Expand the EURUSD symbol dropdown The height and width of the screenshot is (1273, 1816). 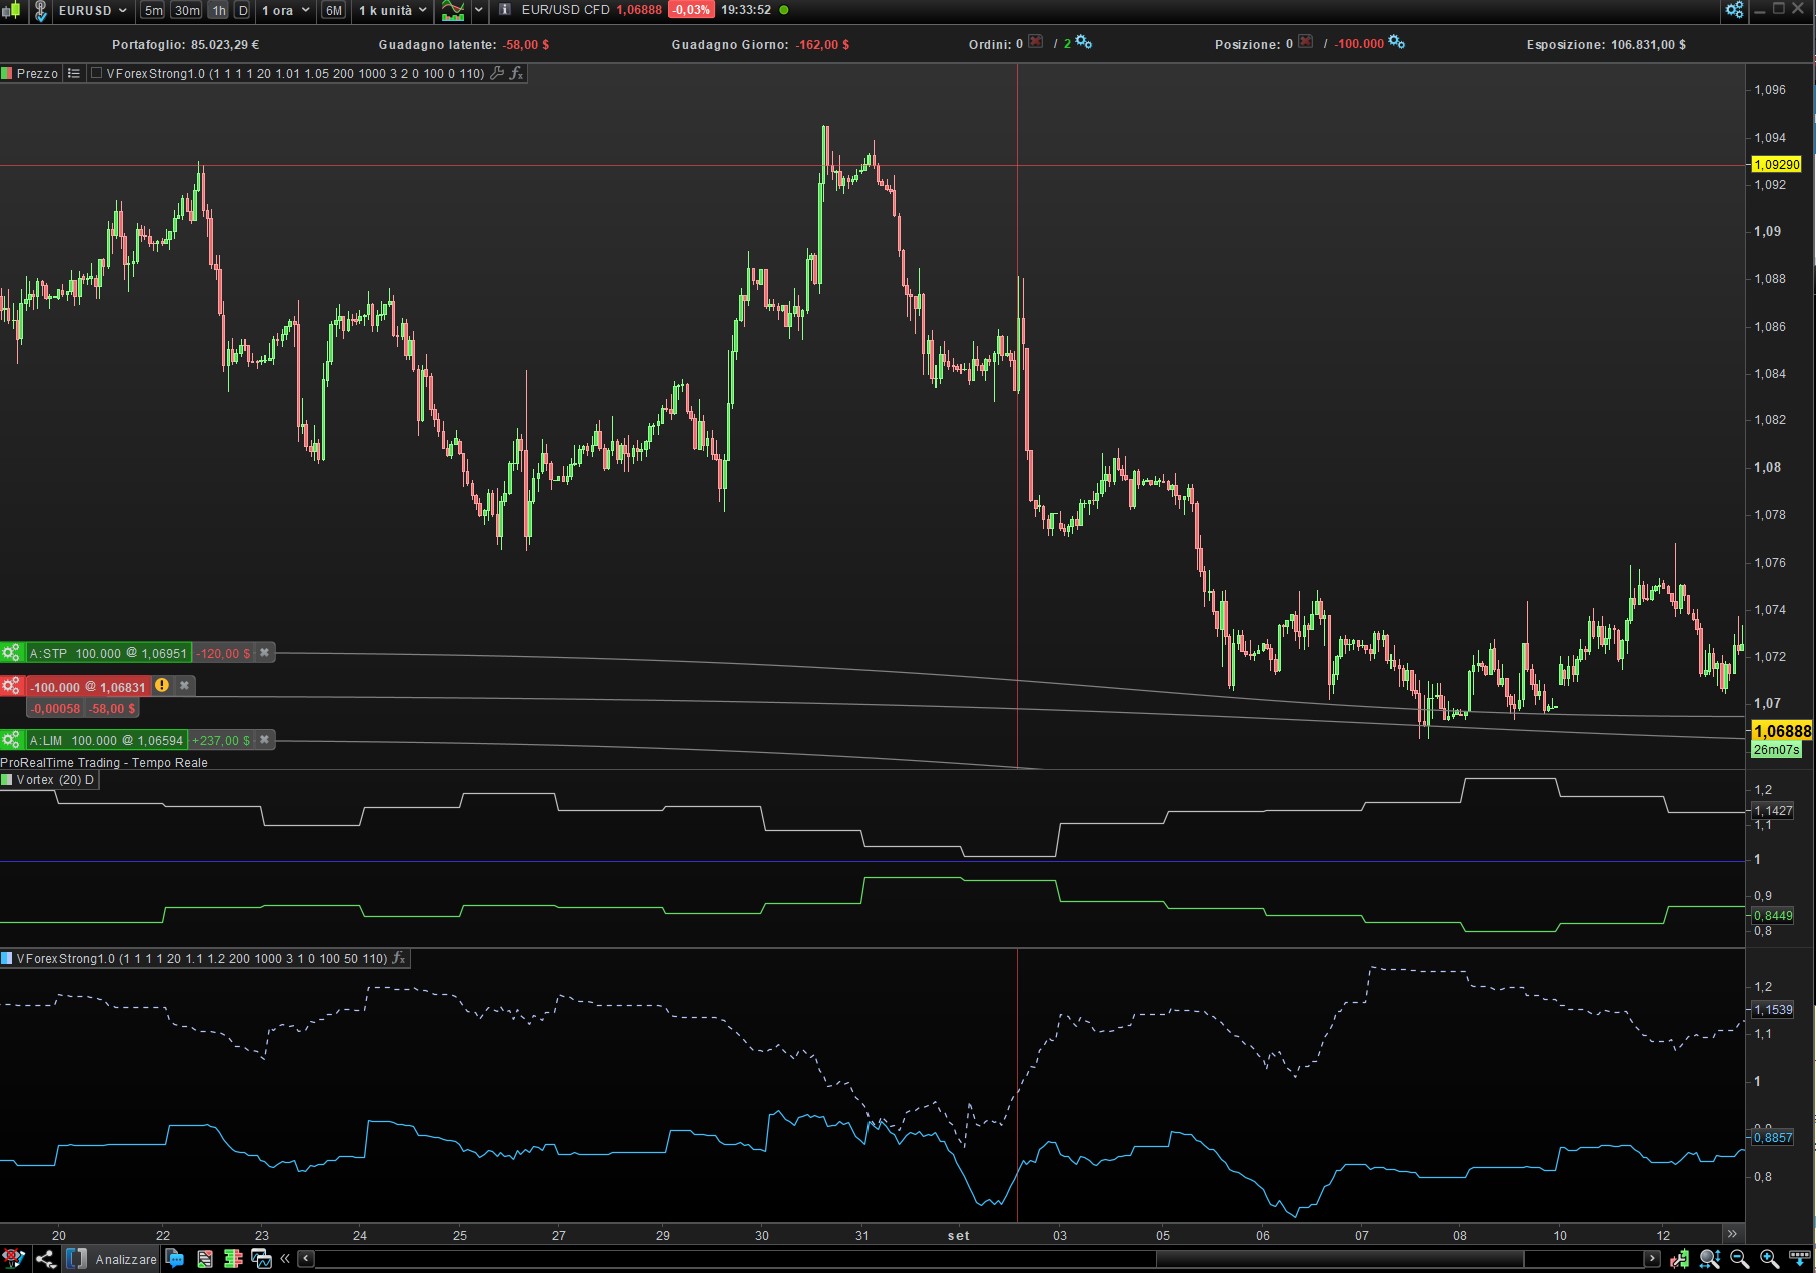click(122, 10)
